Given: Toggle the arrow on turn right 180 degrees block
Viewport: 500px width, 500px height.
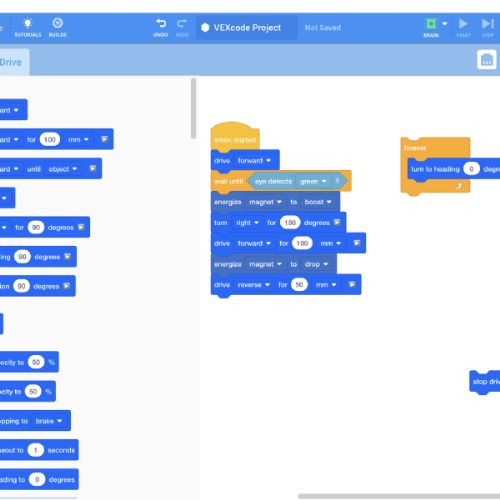Looking at the screenshot, I should (337, 222).
